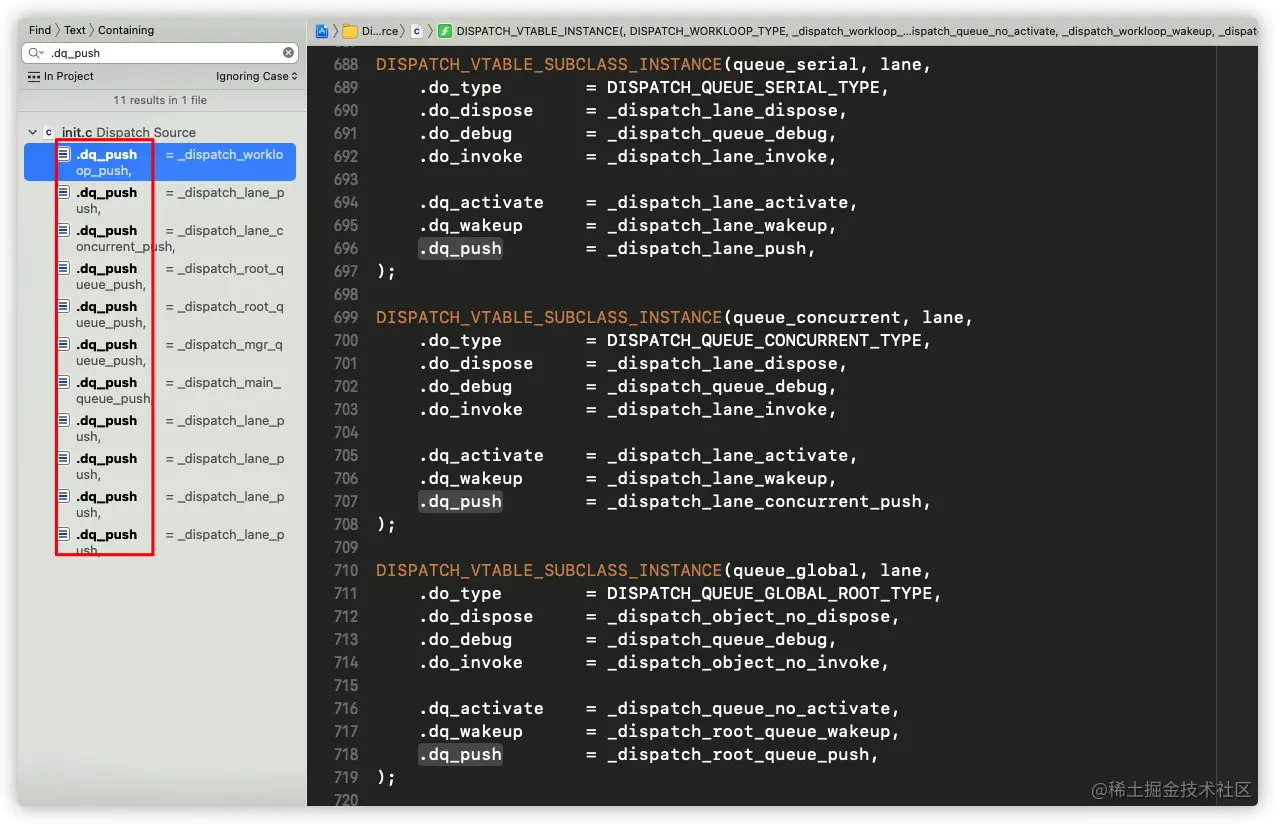
Task: Click queue_serial on line 688
Action: click(x=796, y=65)
